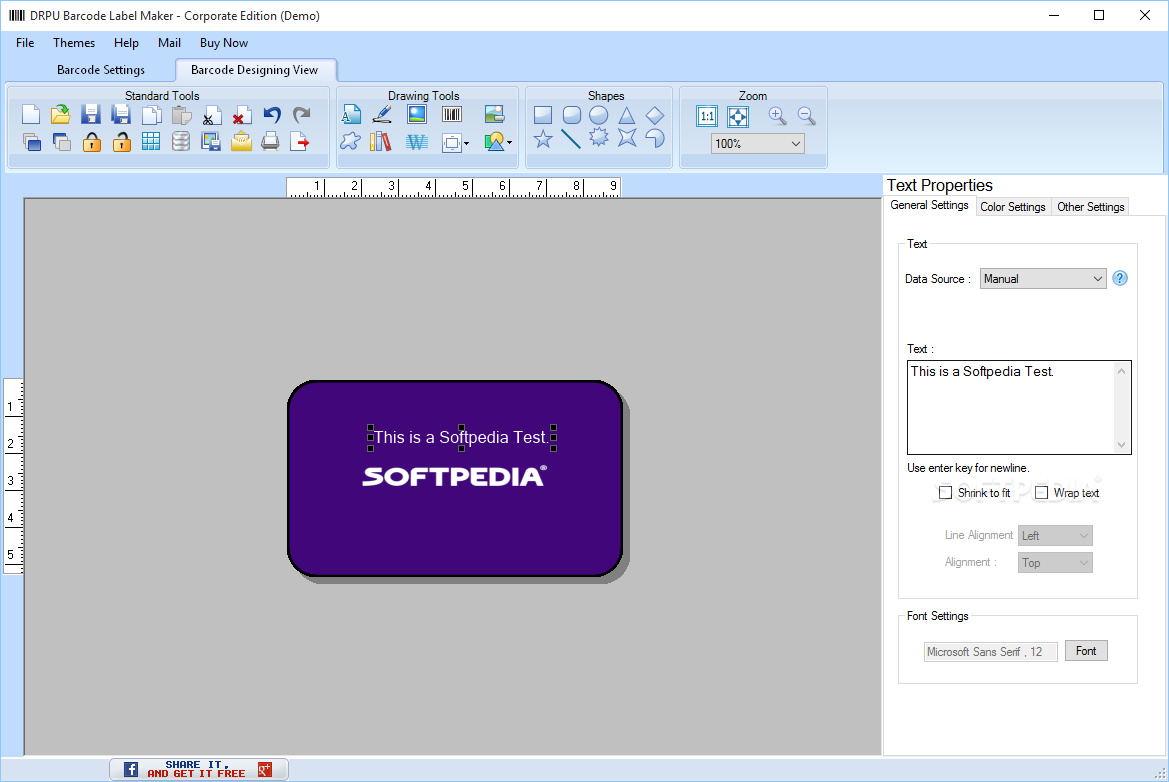Switch to the Barcode Settings tab
Viewport: 1169px width, 782px height.
click(x=101, y=69)
